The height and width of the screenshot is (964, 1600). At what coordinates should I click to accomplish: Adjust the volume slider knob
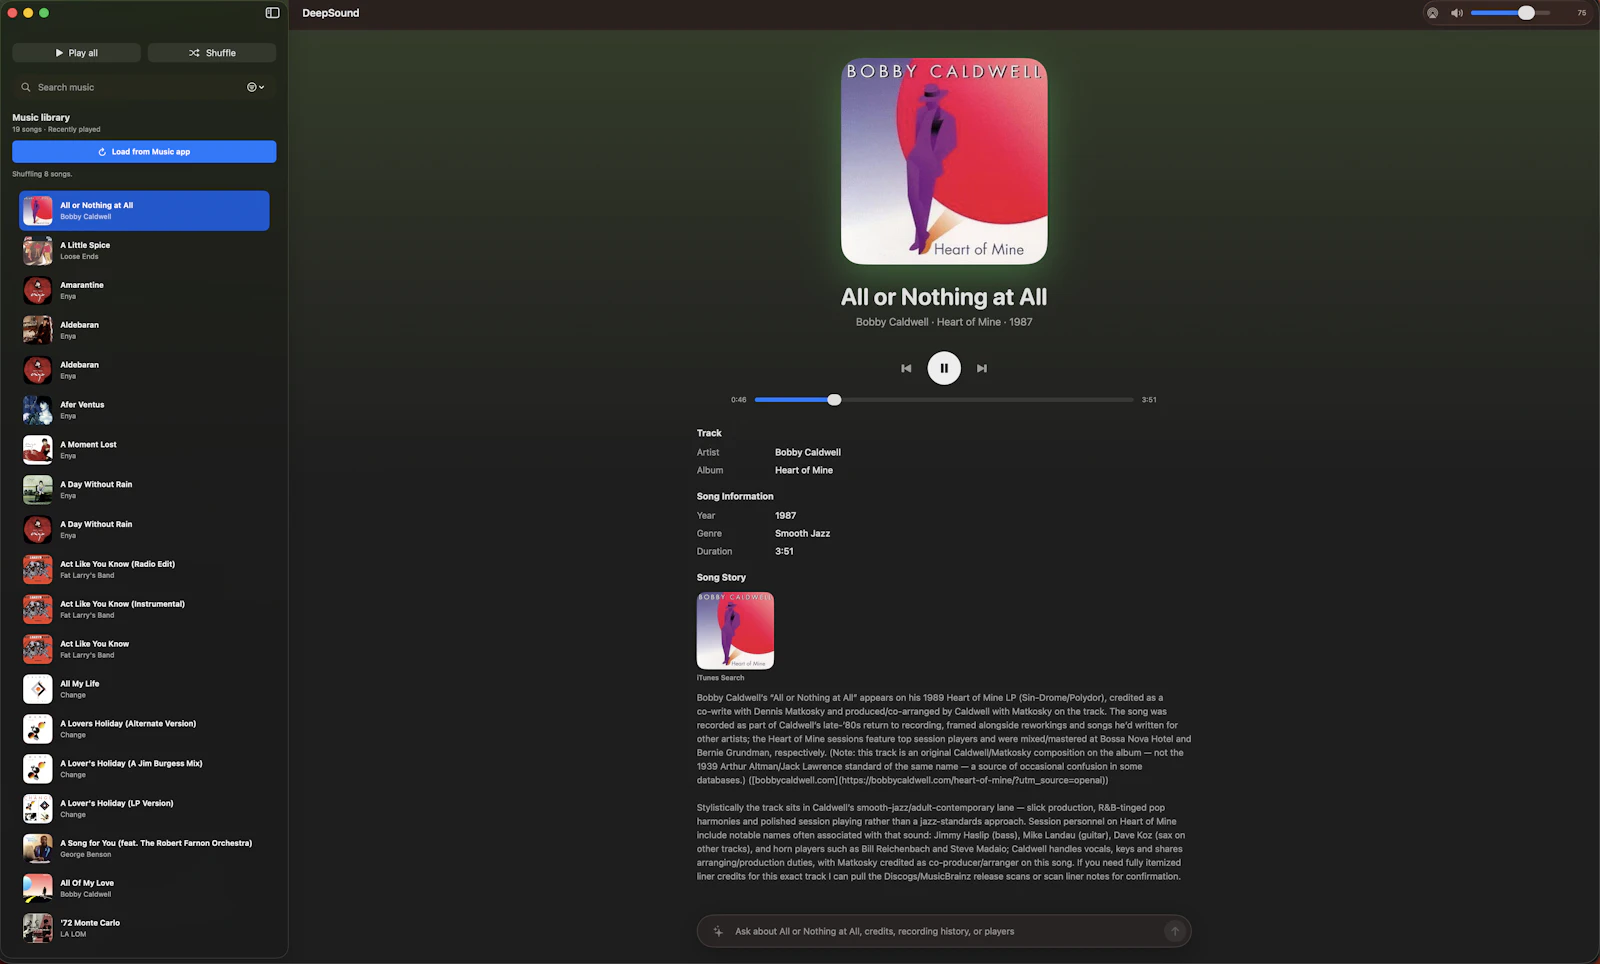[1526, 13]
